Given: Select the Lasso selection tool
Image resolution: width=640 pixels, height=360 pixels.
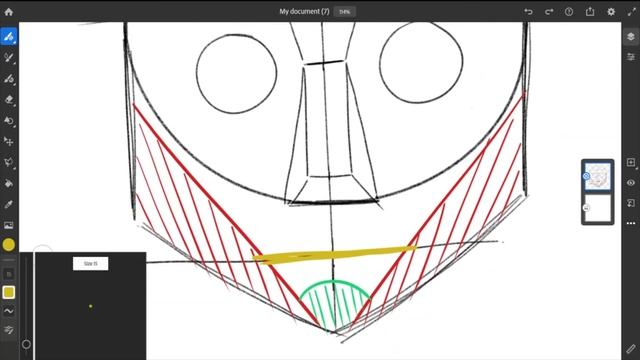Looking at the screenshot, I should coord(9,162).
